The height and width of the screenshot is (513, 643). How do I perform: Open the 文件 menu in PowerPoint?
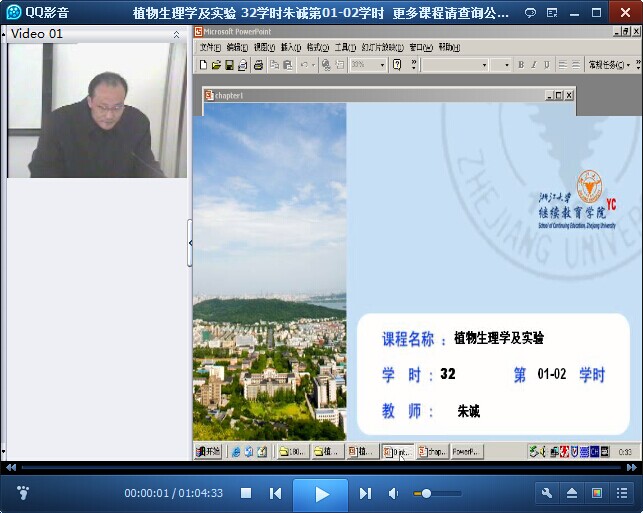pyautogui.click(x=210, y=48)
